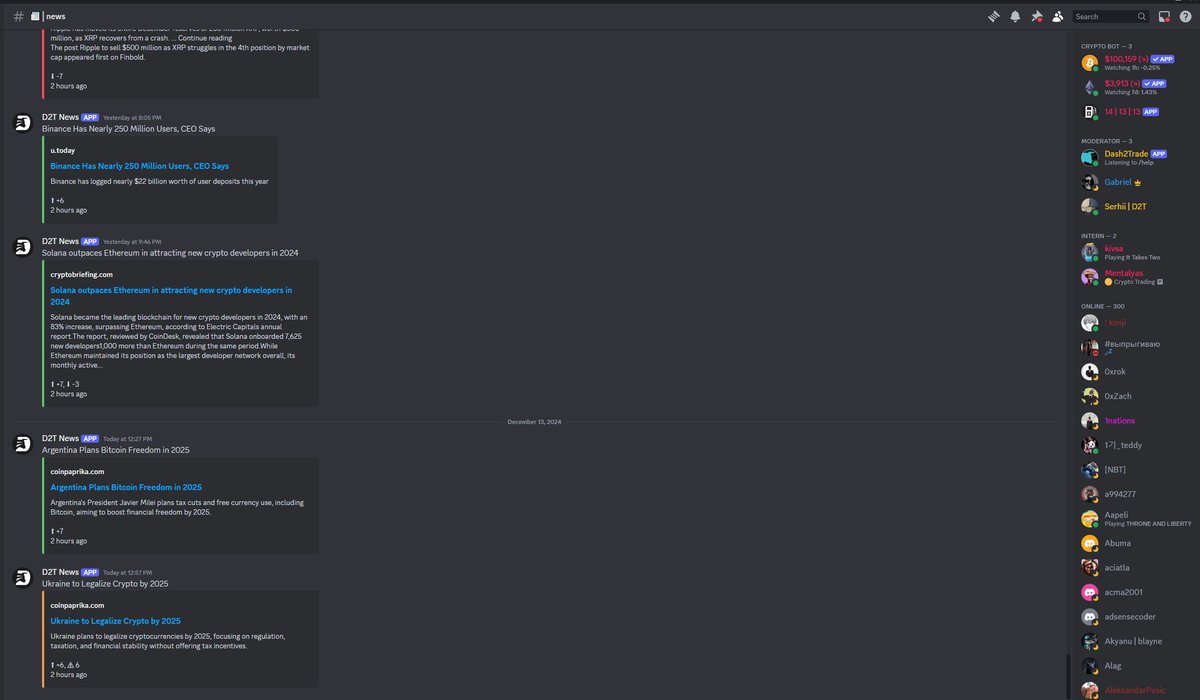The image size is (1200, 700).
Task: Click the Dash2Trade bot avatar
Action: (1089, 155)
